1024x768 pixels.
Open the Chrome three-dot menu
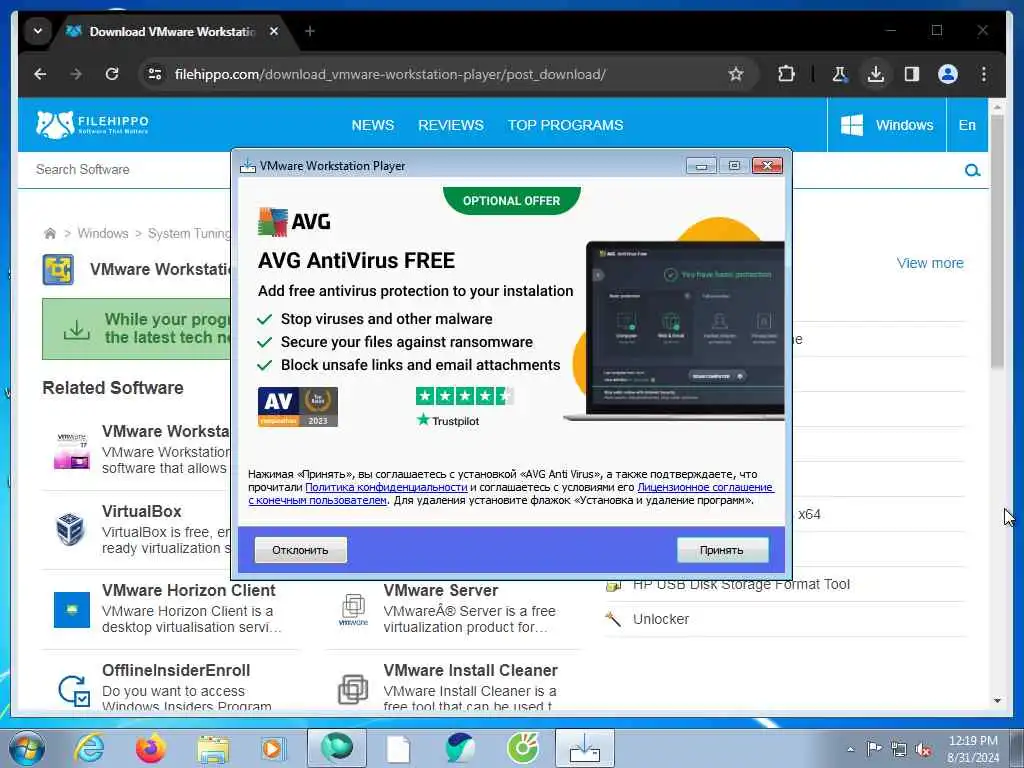point(984,74)
